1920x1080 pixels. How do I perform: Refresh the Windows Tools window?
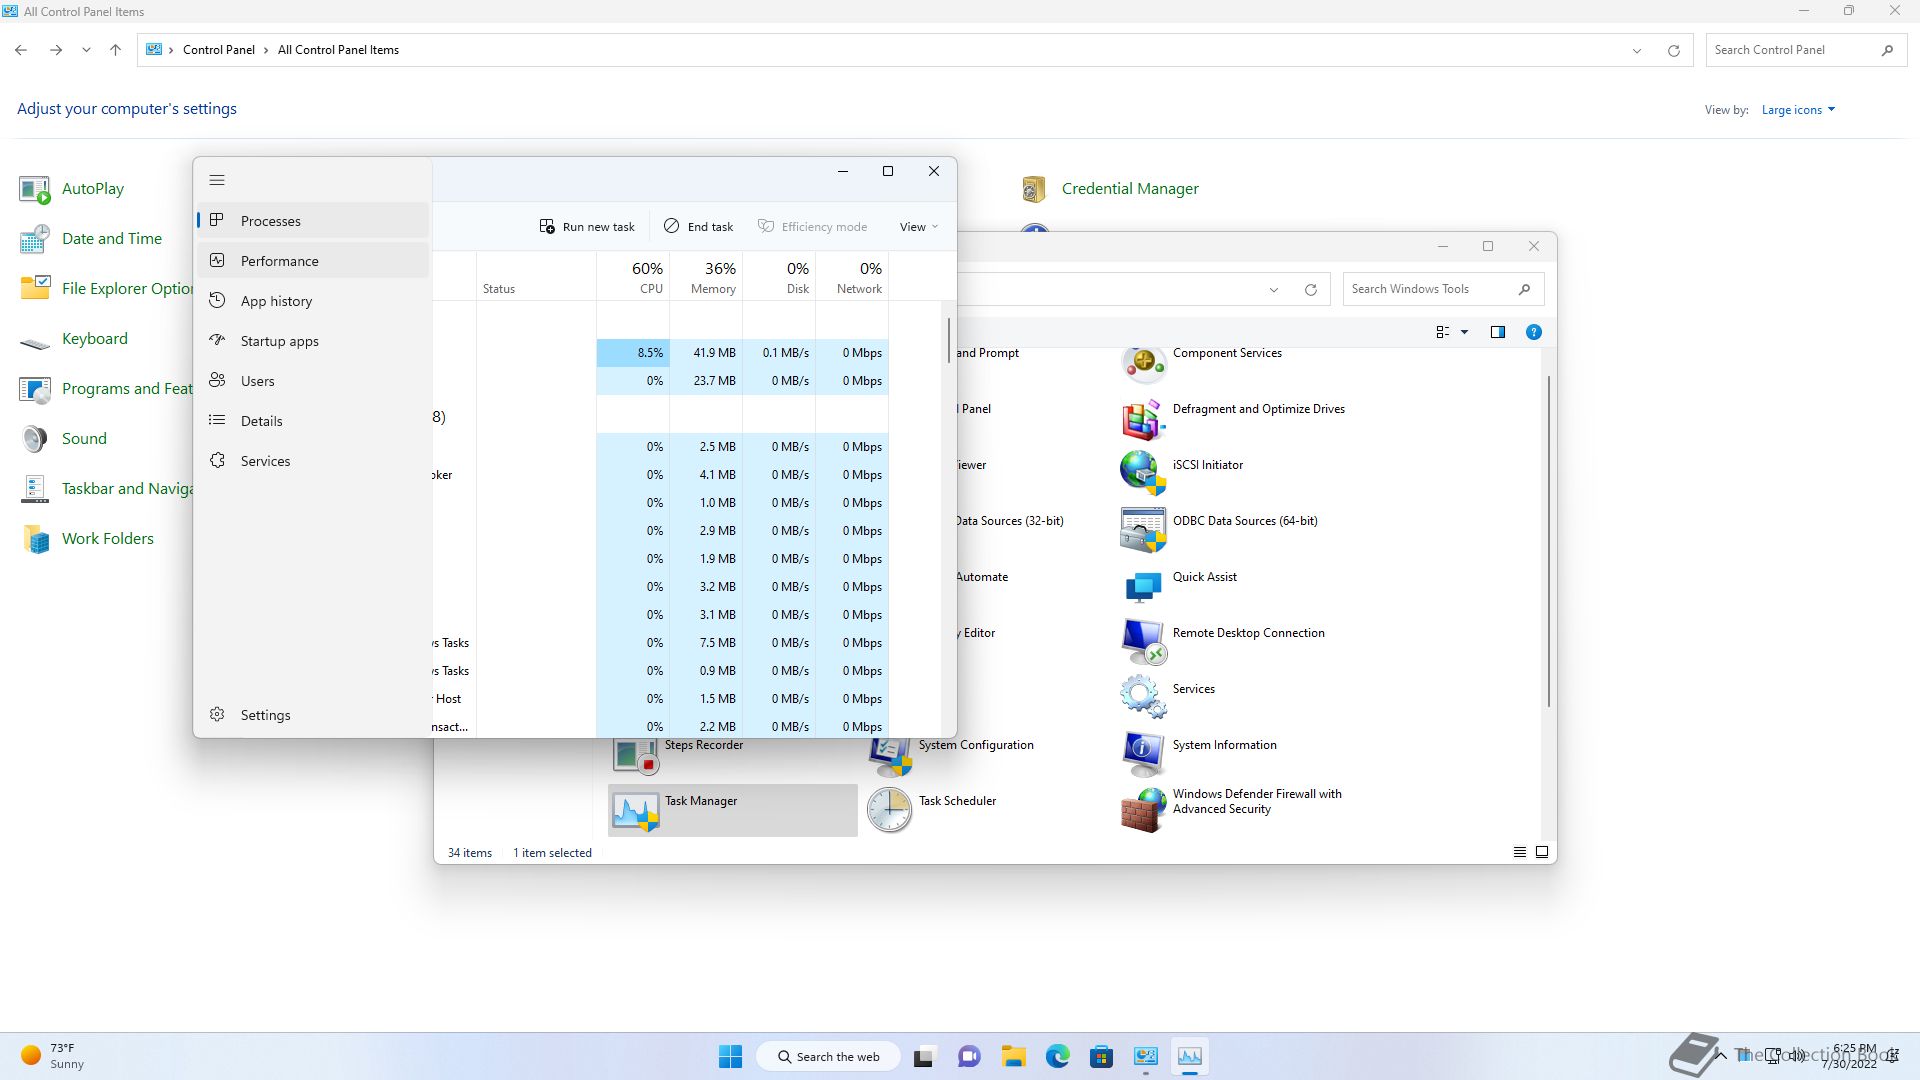point(1310,290)
